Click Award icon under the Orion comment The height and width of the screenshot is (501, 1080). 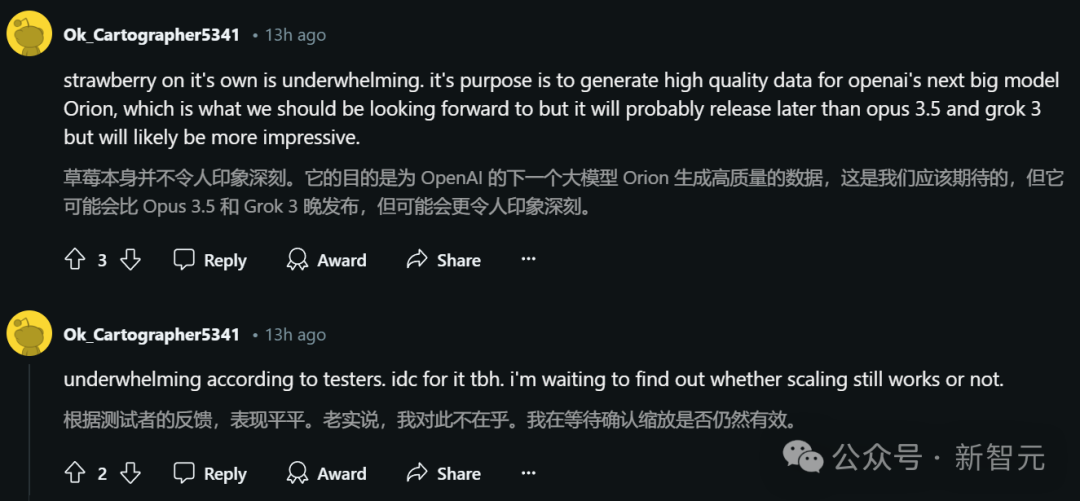tap(297, 260)
